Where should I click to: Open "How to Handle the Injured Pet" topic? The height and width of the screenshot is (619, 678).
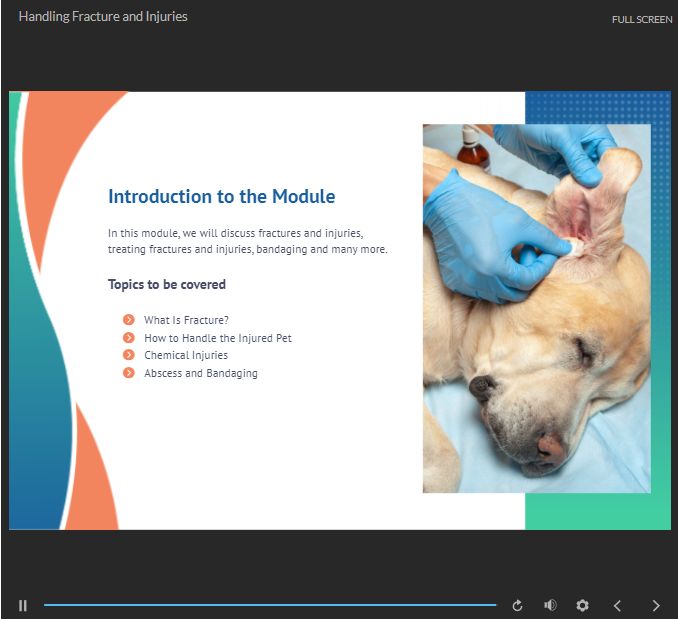pyautogui.click(x=217, y=338)
